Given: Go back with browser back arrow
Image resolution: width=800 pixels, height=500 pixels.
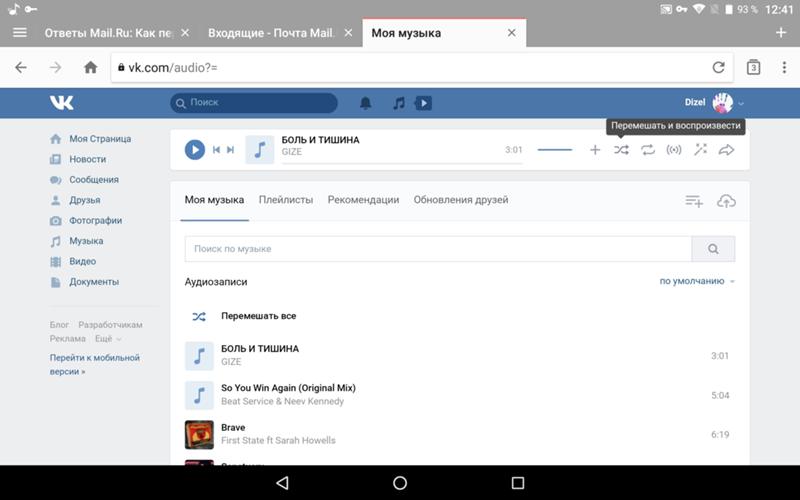Looking at the screenshot, I should coord(21,67).
